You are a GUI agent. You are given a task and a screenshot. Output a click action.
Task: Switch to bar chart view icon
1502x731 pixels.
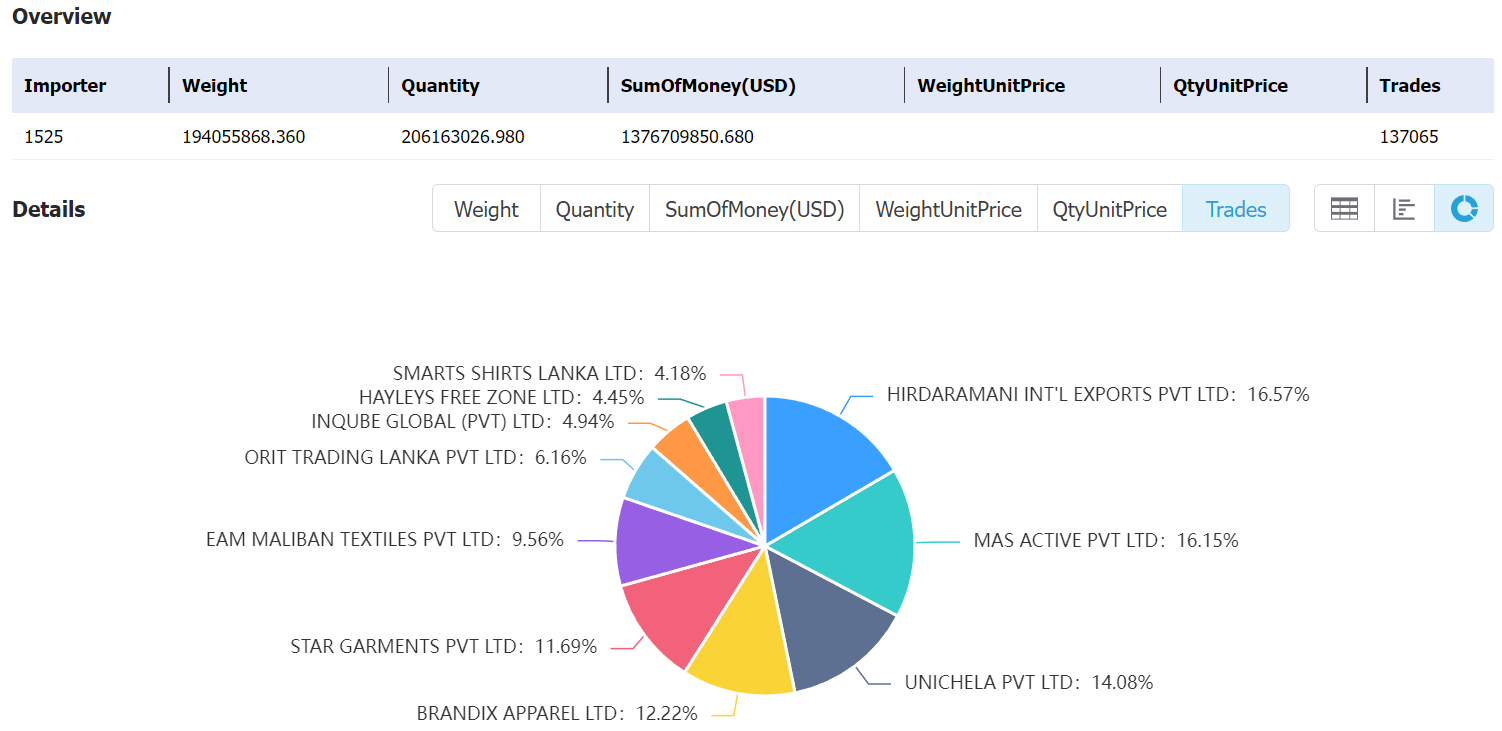coord(1404,209)
